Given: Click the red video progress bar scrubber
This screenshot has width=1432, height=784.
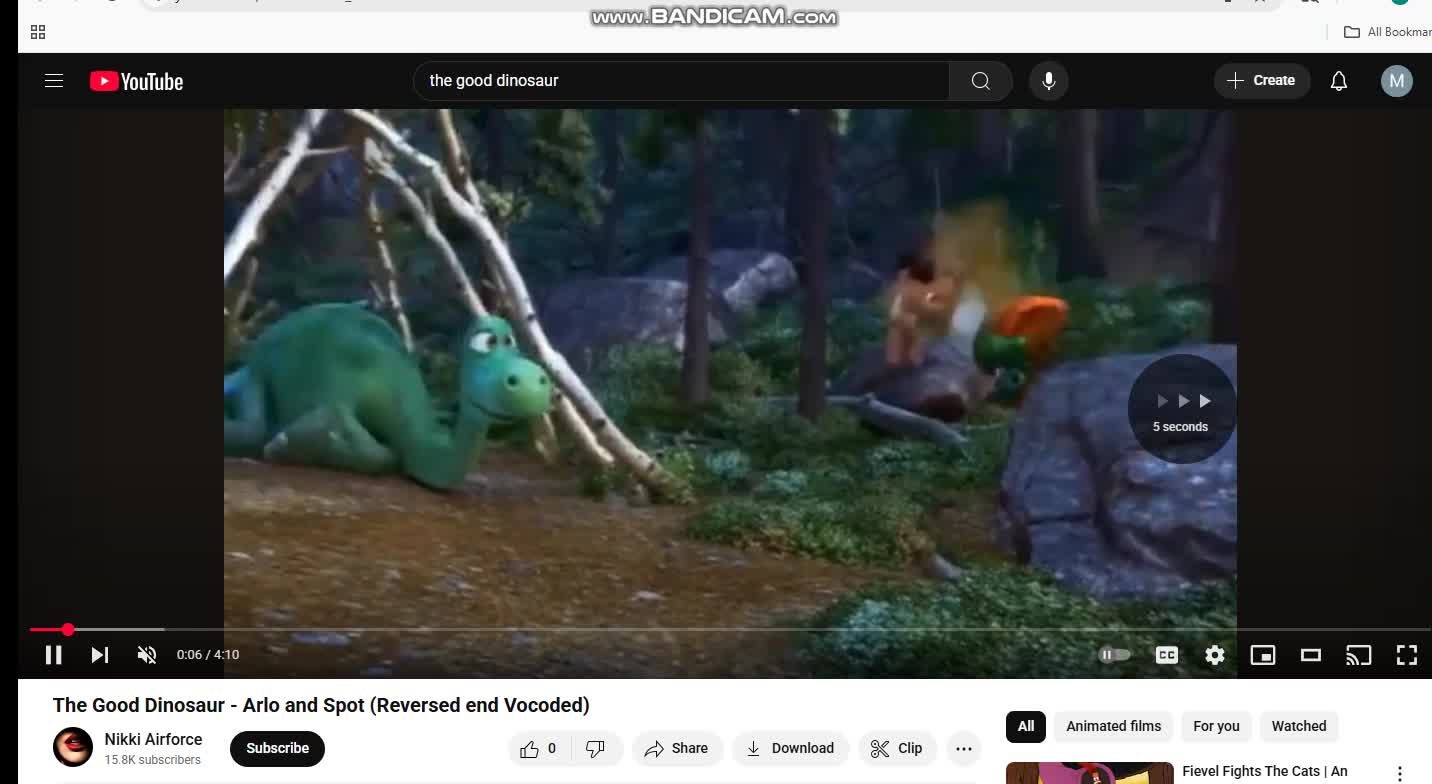Looking at the screenshot, I should 68,629.
